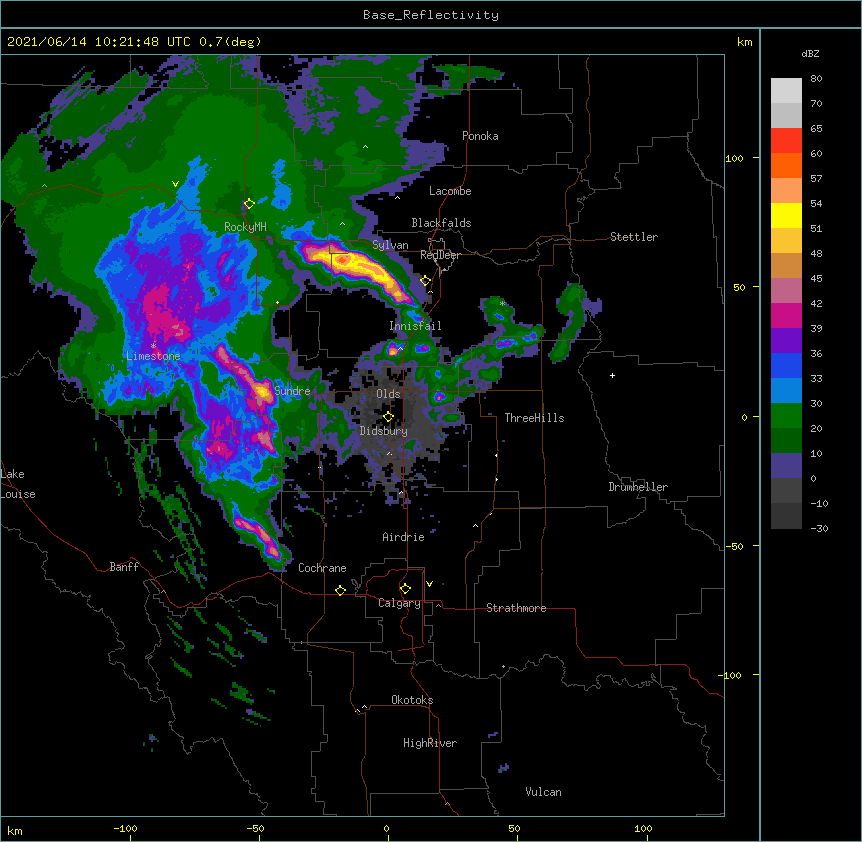
Task: Click the yellow V marker northwest of RockyMH
Action: point(175,184)
